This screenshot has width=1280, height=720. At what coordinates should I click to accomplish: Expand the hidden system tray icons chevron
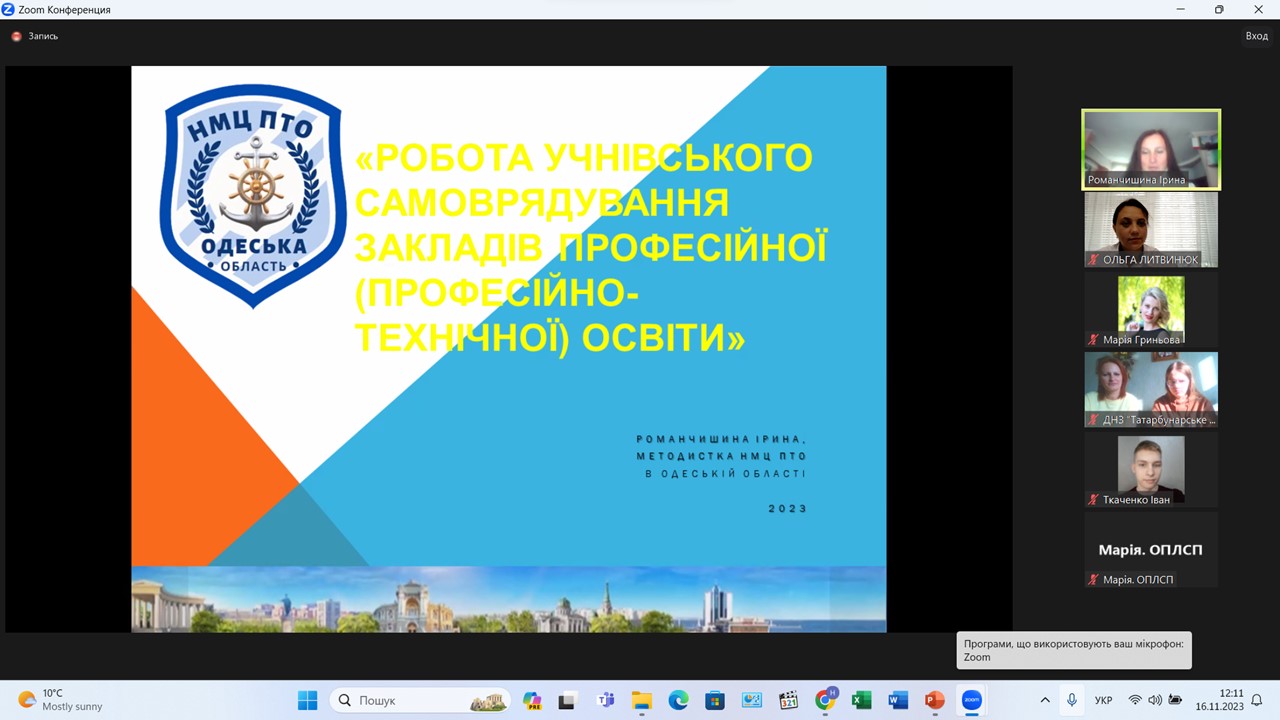coord(1045,700)
